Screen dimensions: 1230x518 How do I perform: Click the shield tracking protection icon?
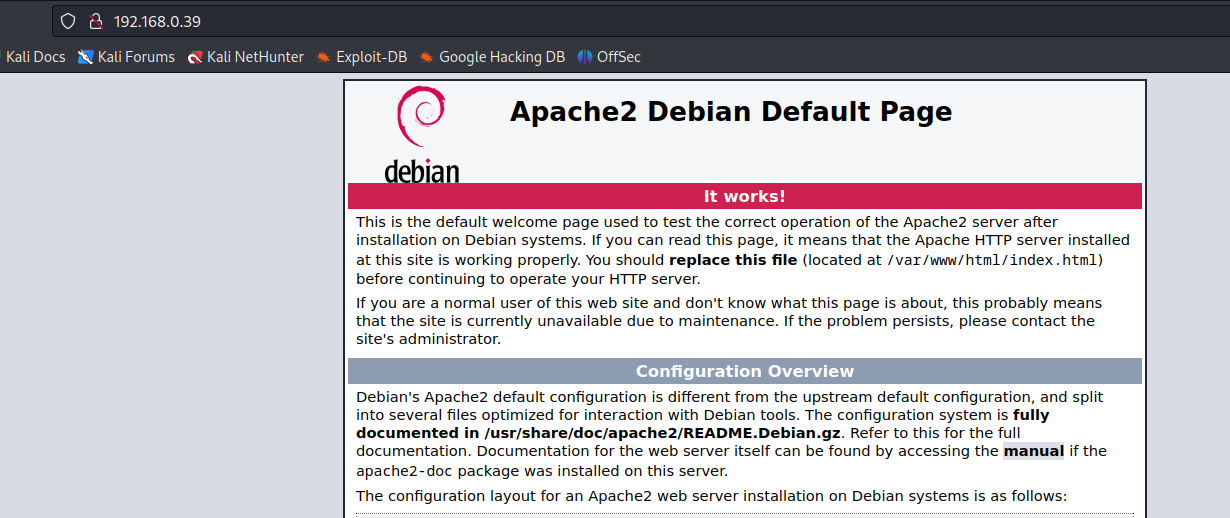[x=67, y=21]
